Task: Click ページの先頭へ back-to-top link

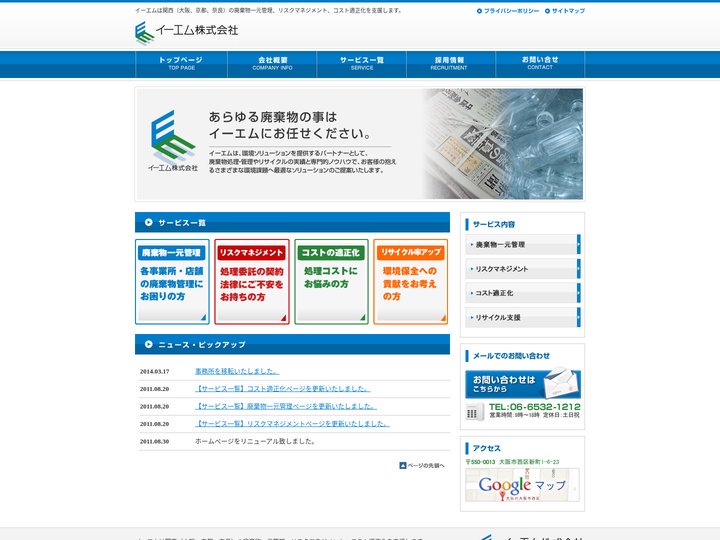Action: pyautogui.click(x=422, y=466)
